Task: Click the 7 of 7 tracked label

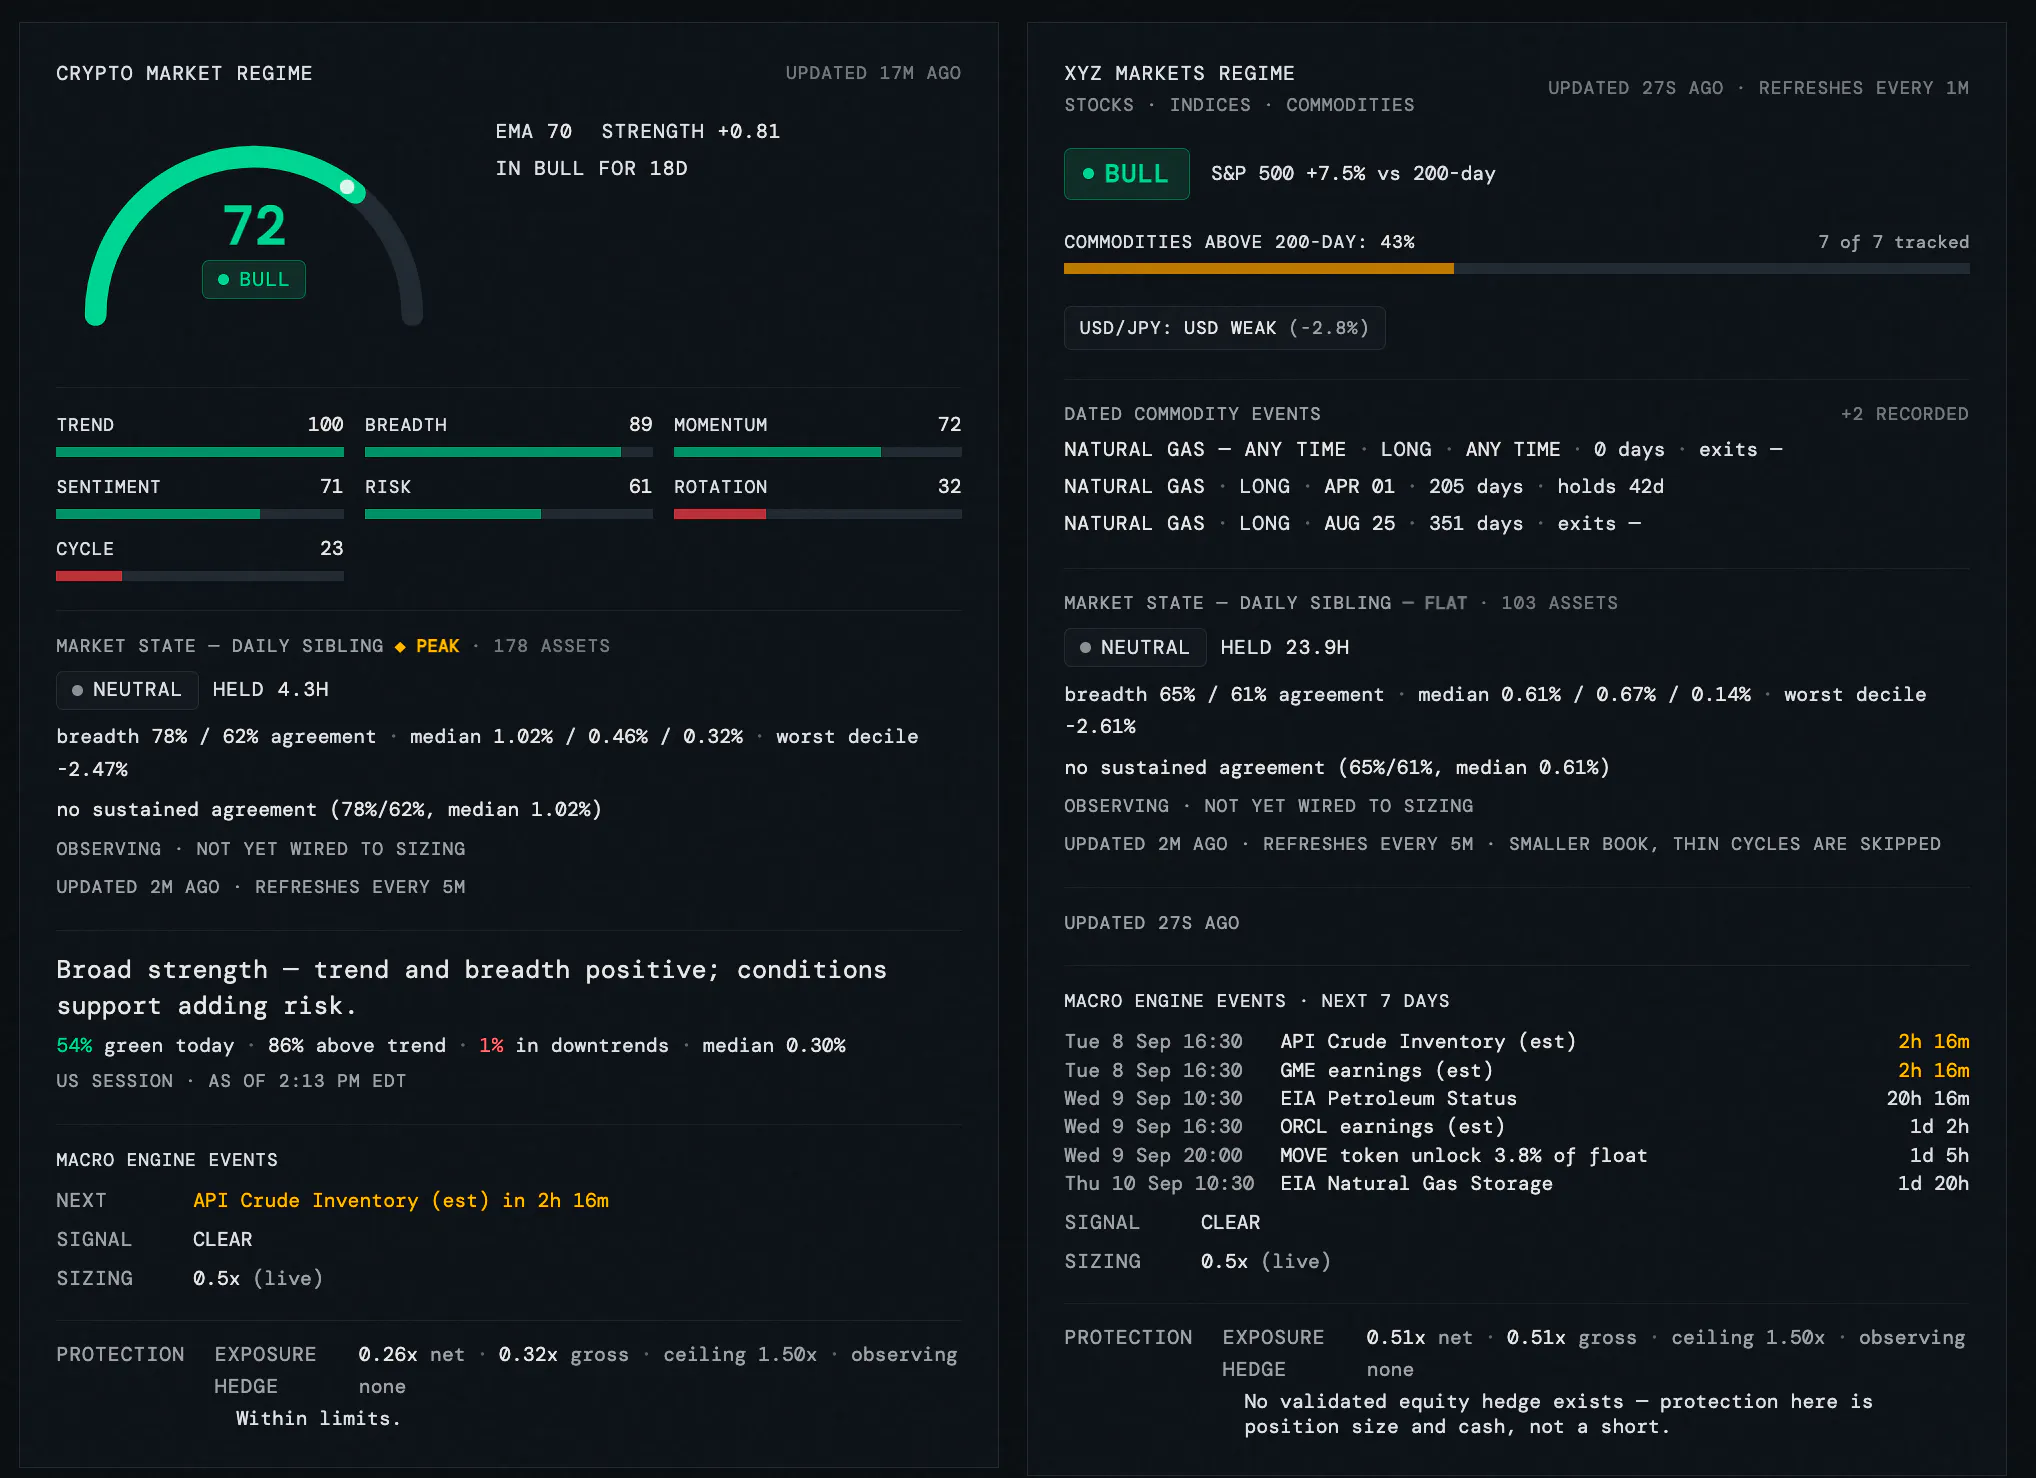Action: pos(1893,242)
